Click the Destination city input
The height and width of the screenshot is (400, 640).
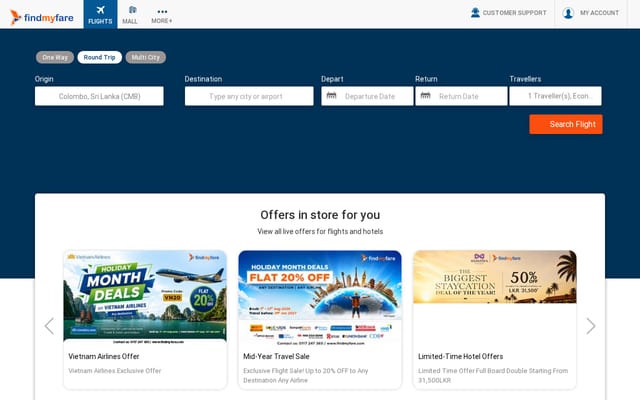coord(249,96)
